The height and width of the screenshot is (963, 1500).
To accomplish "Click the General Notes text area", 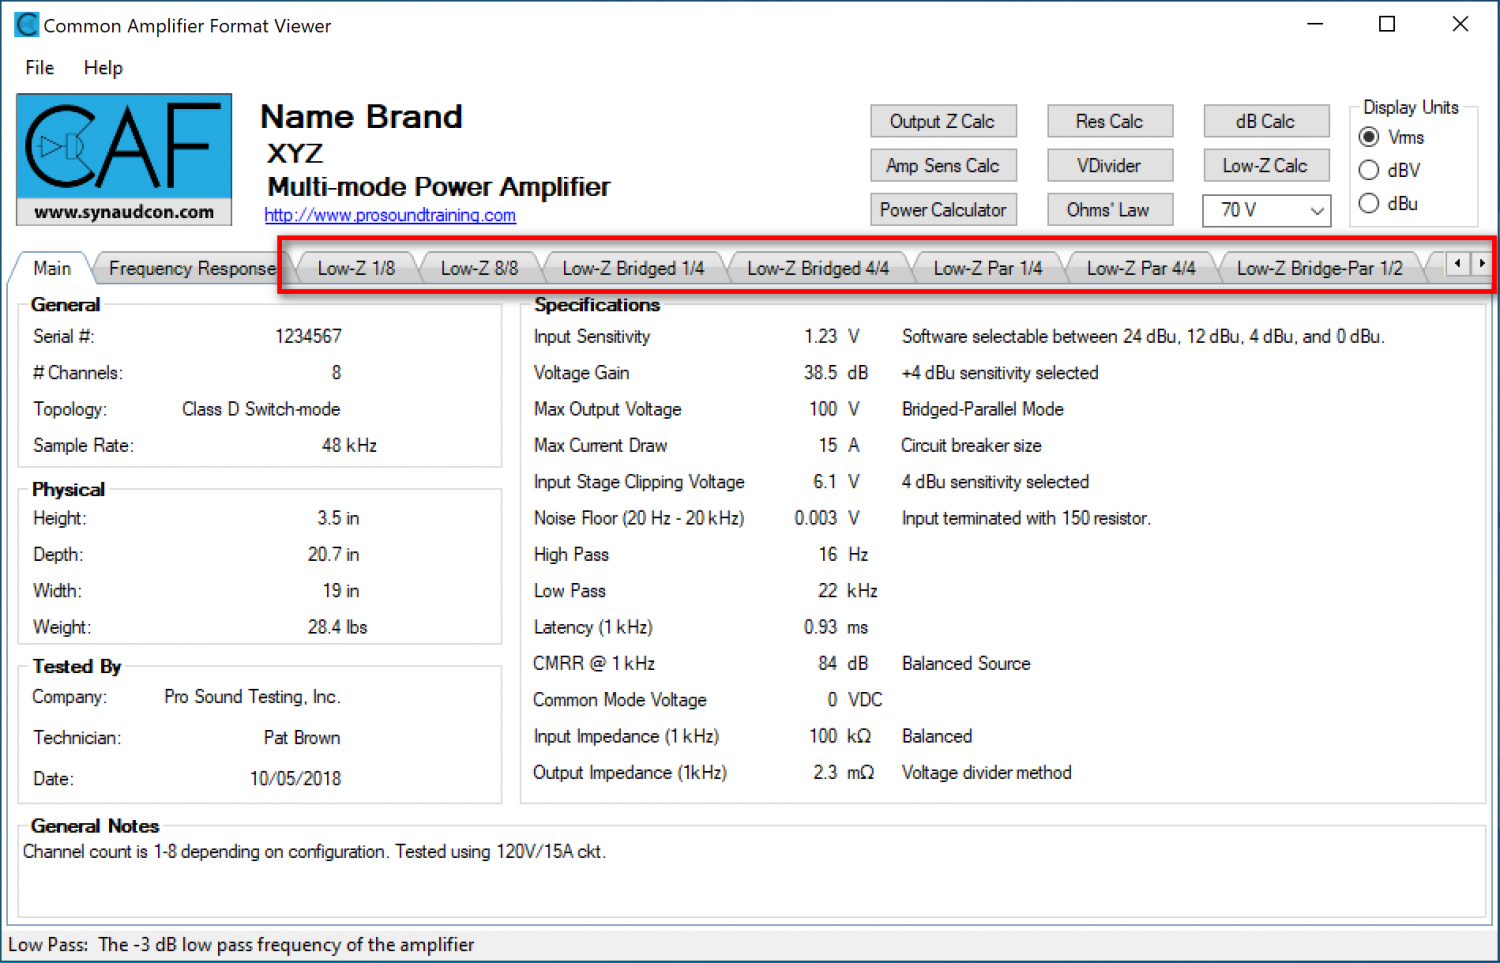I will click(x=750, y=880).
